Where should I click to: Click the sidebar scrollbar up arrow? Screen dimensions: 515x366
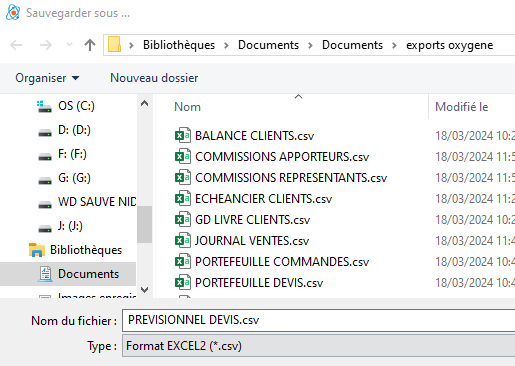(x=145, y=103)
